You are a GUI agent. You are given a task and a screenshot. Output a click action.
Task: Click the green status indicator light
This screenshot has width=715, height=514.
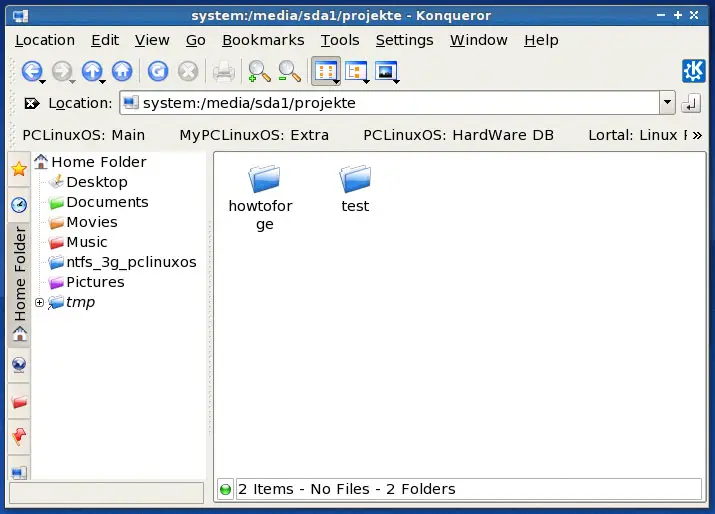(225, 489)
